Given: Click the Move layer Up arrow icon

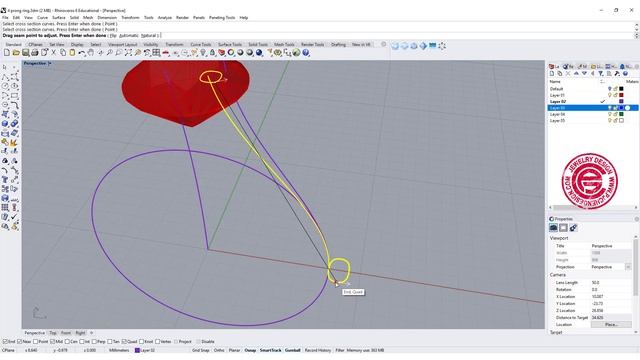Looking at the screenshot, I should (x=576, y=73).
